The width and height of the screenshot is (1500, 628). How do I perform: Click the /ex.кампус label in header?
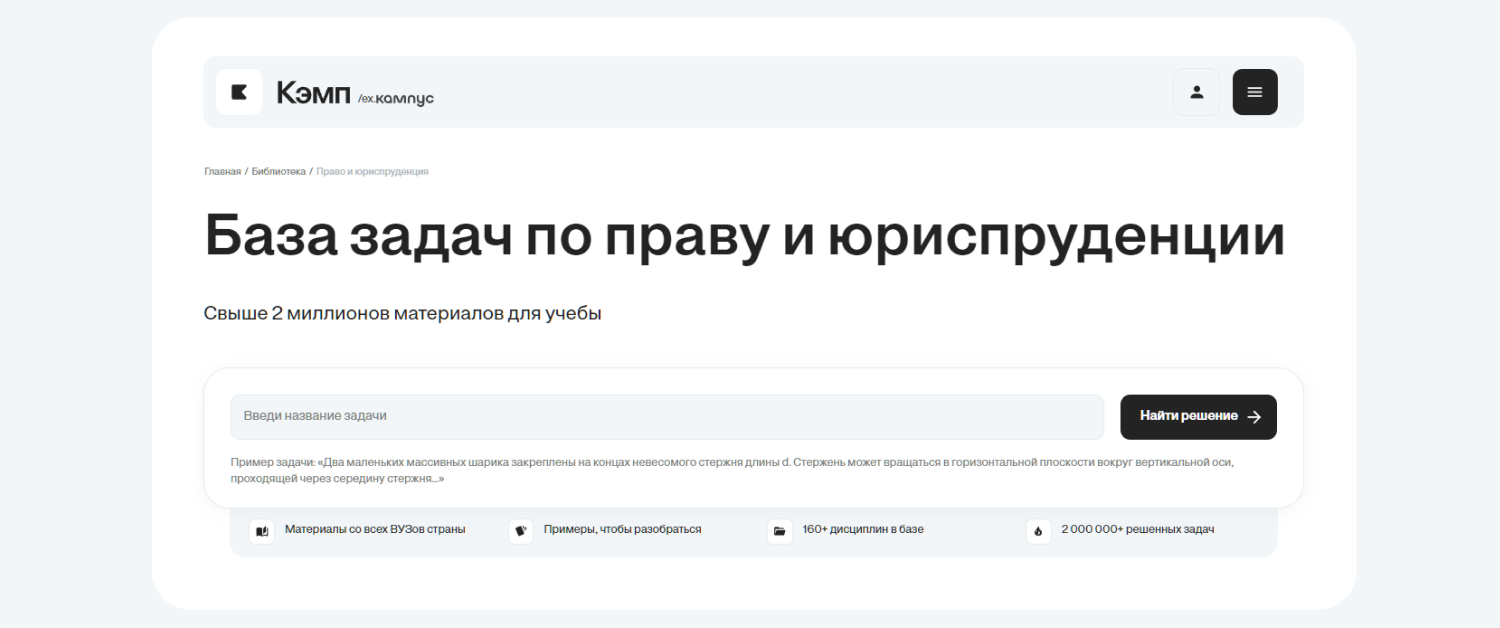[396, 98]
